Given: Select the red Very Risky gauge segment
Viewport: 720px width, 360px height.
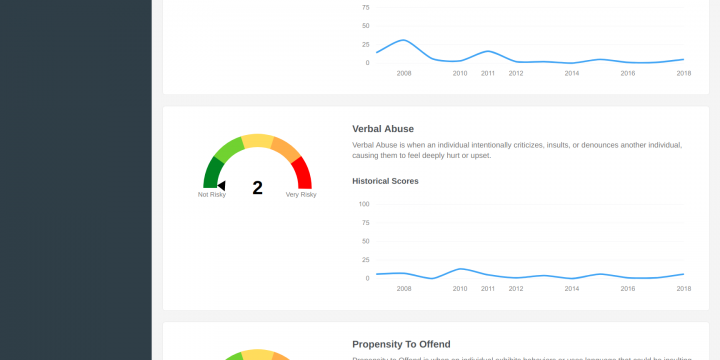Looking at the screenshot, I should (x=303, y=173).
